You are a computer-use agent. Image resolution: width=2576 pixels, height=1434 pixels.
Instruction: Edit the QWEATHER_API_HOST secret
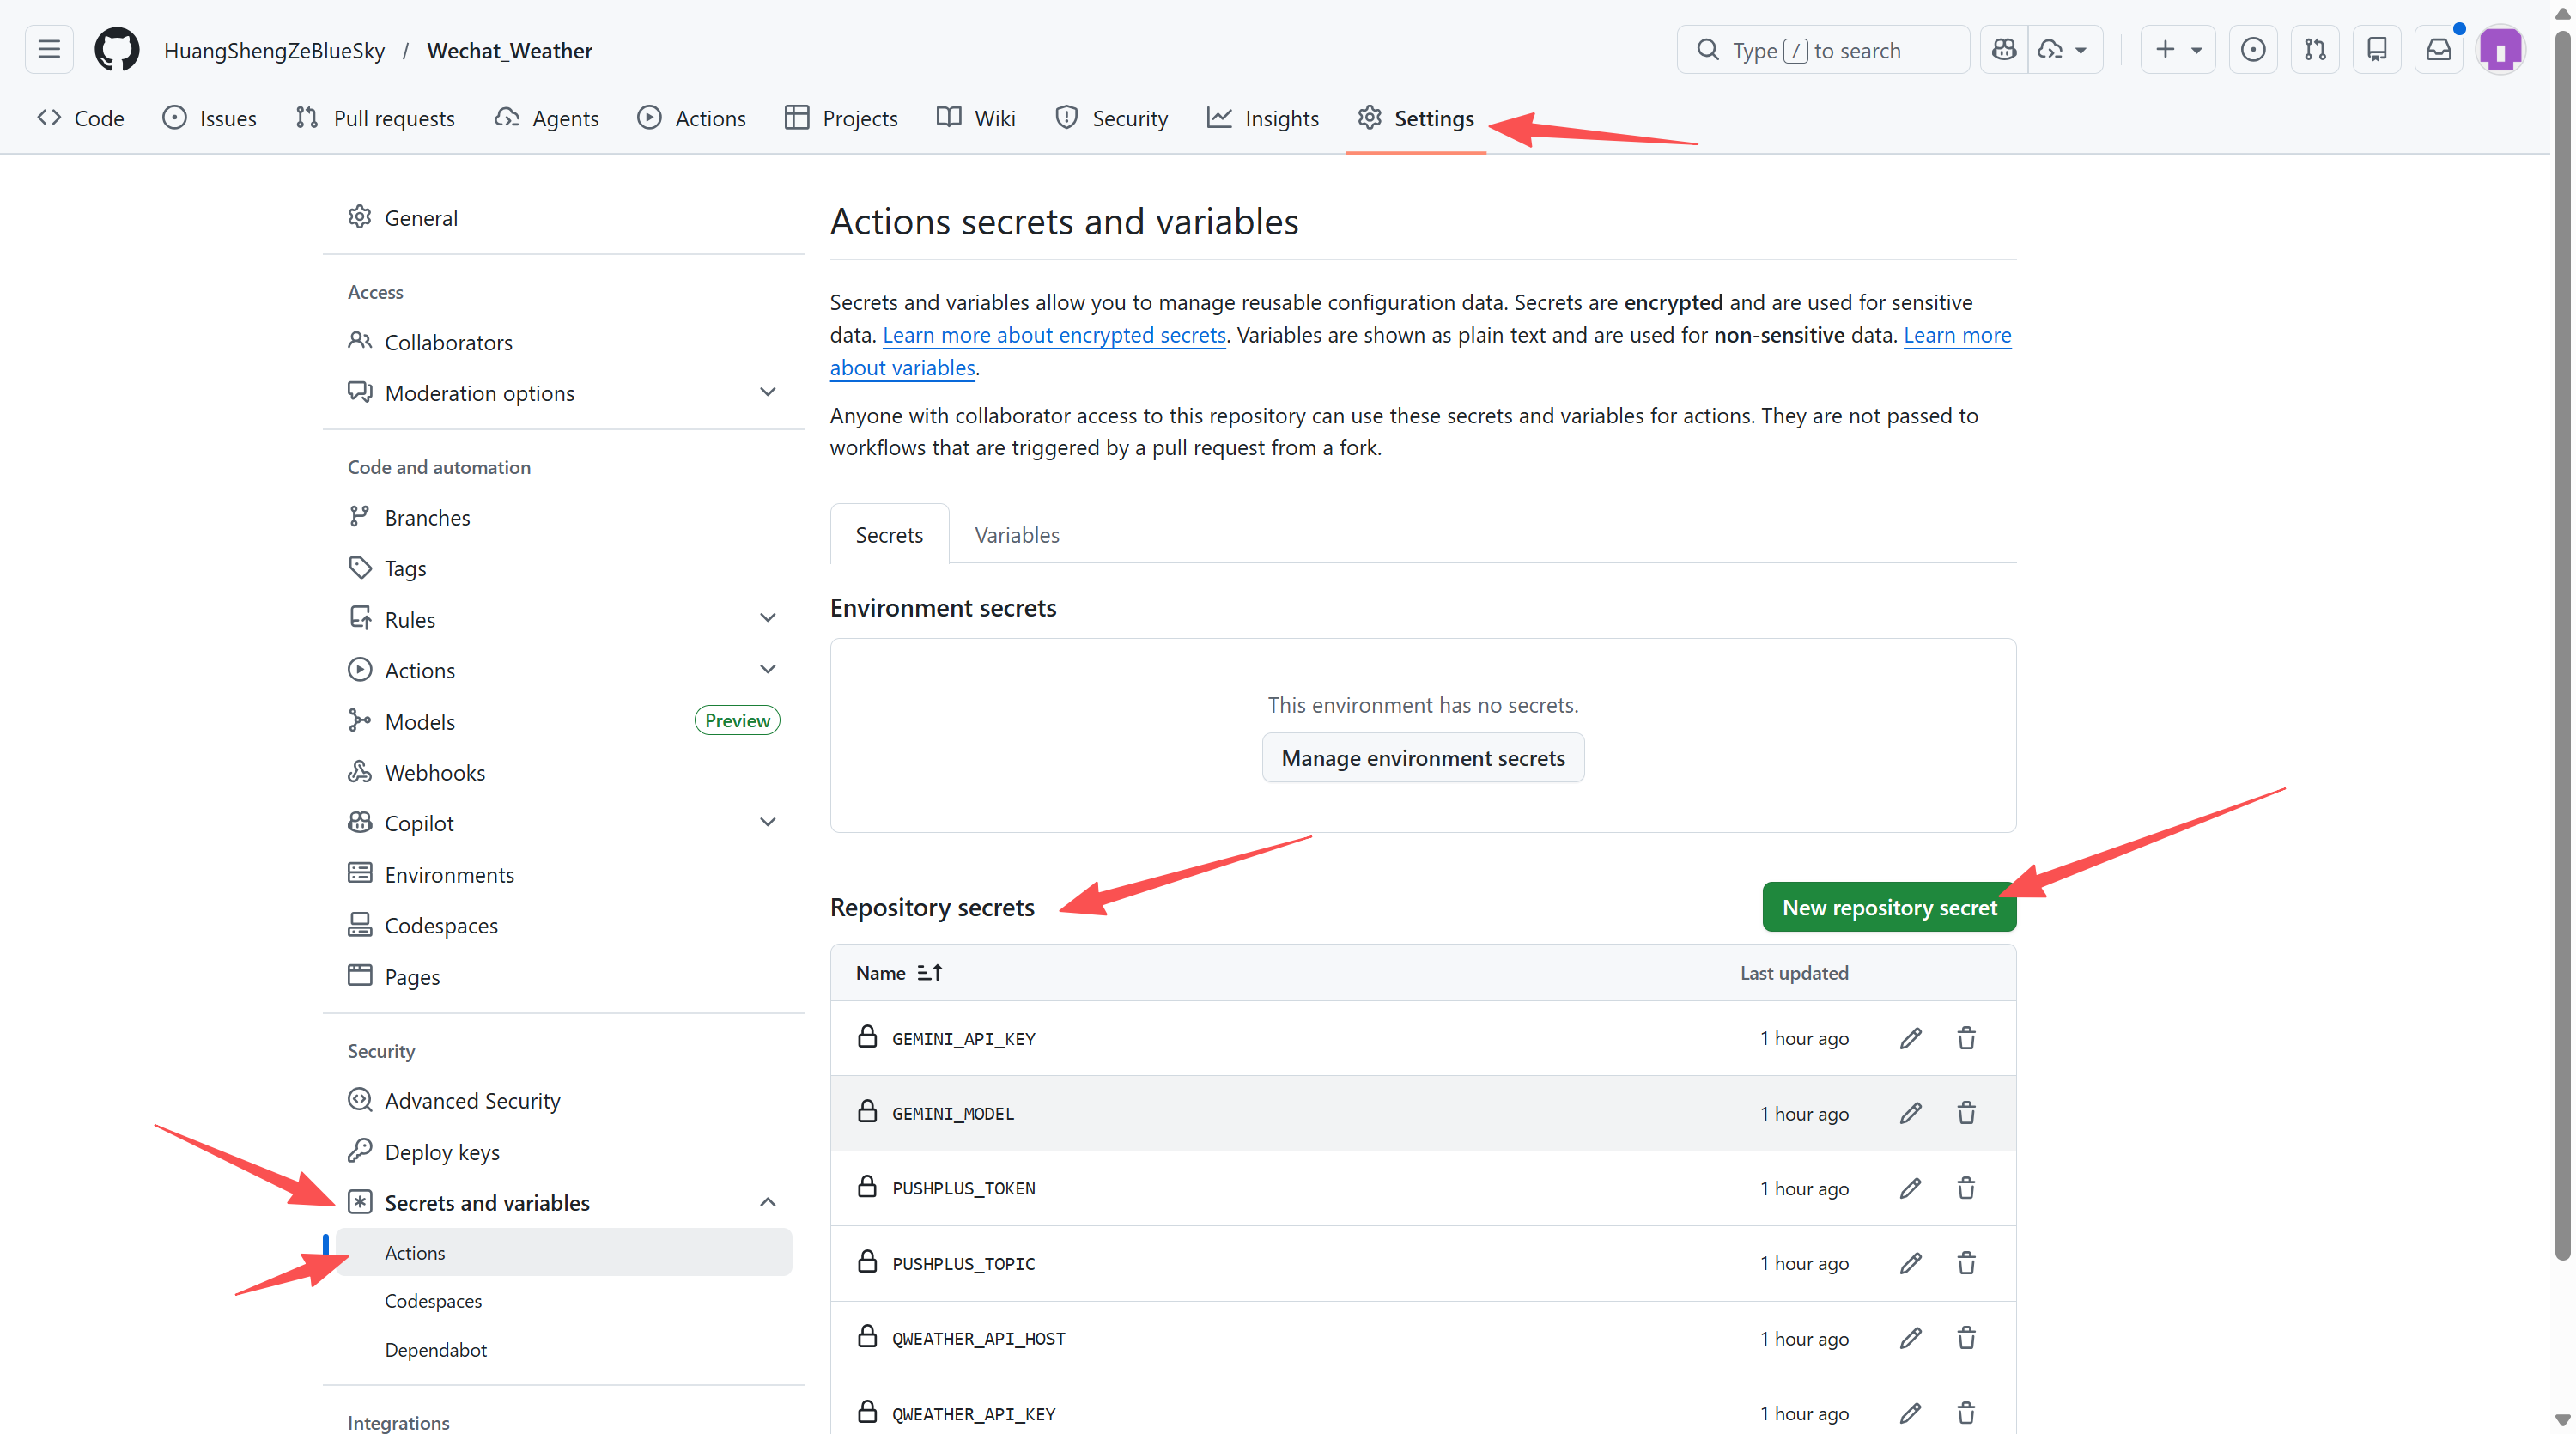1910,1338
